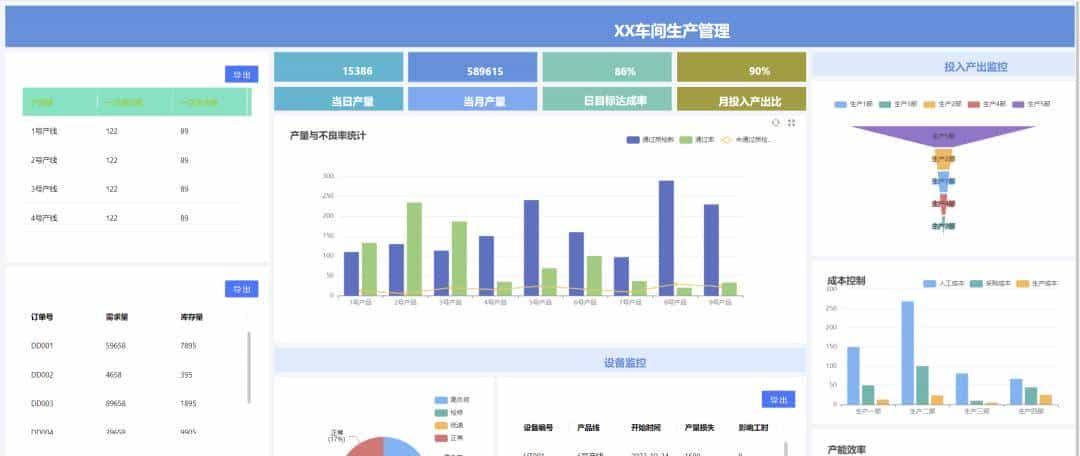Click the 当月产量 label tile

click(x=472, y=99)
